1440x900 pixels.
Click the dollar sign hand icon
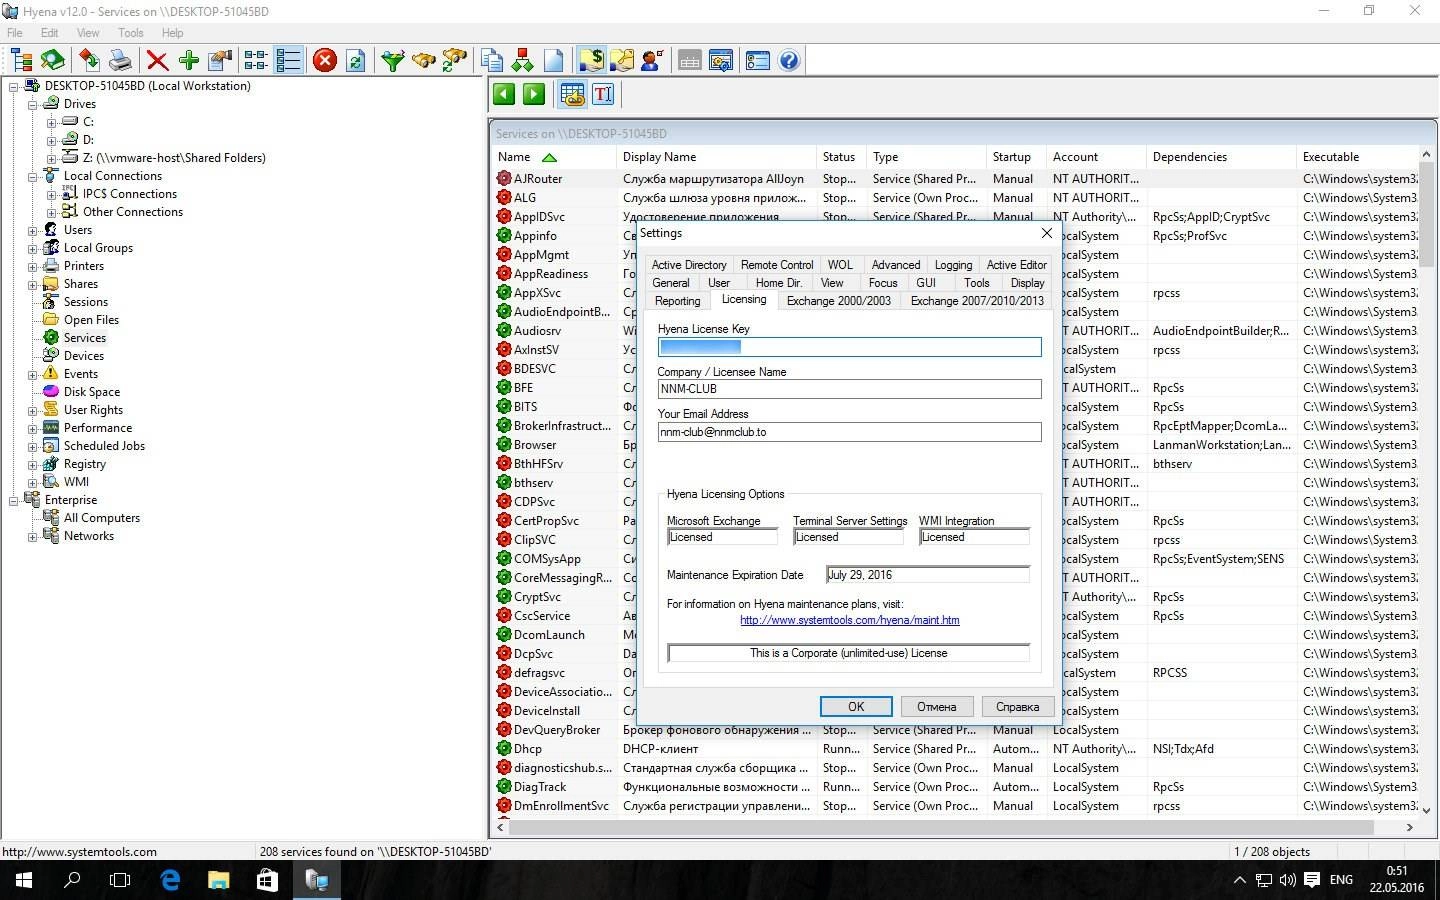coord(591,61)
